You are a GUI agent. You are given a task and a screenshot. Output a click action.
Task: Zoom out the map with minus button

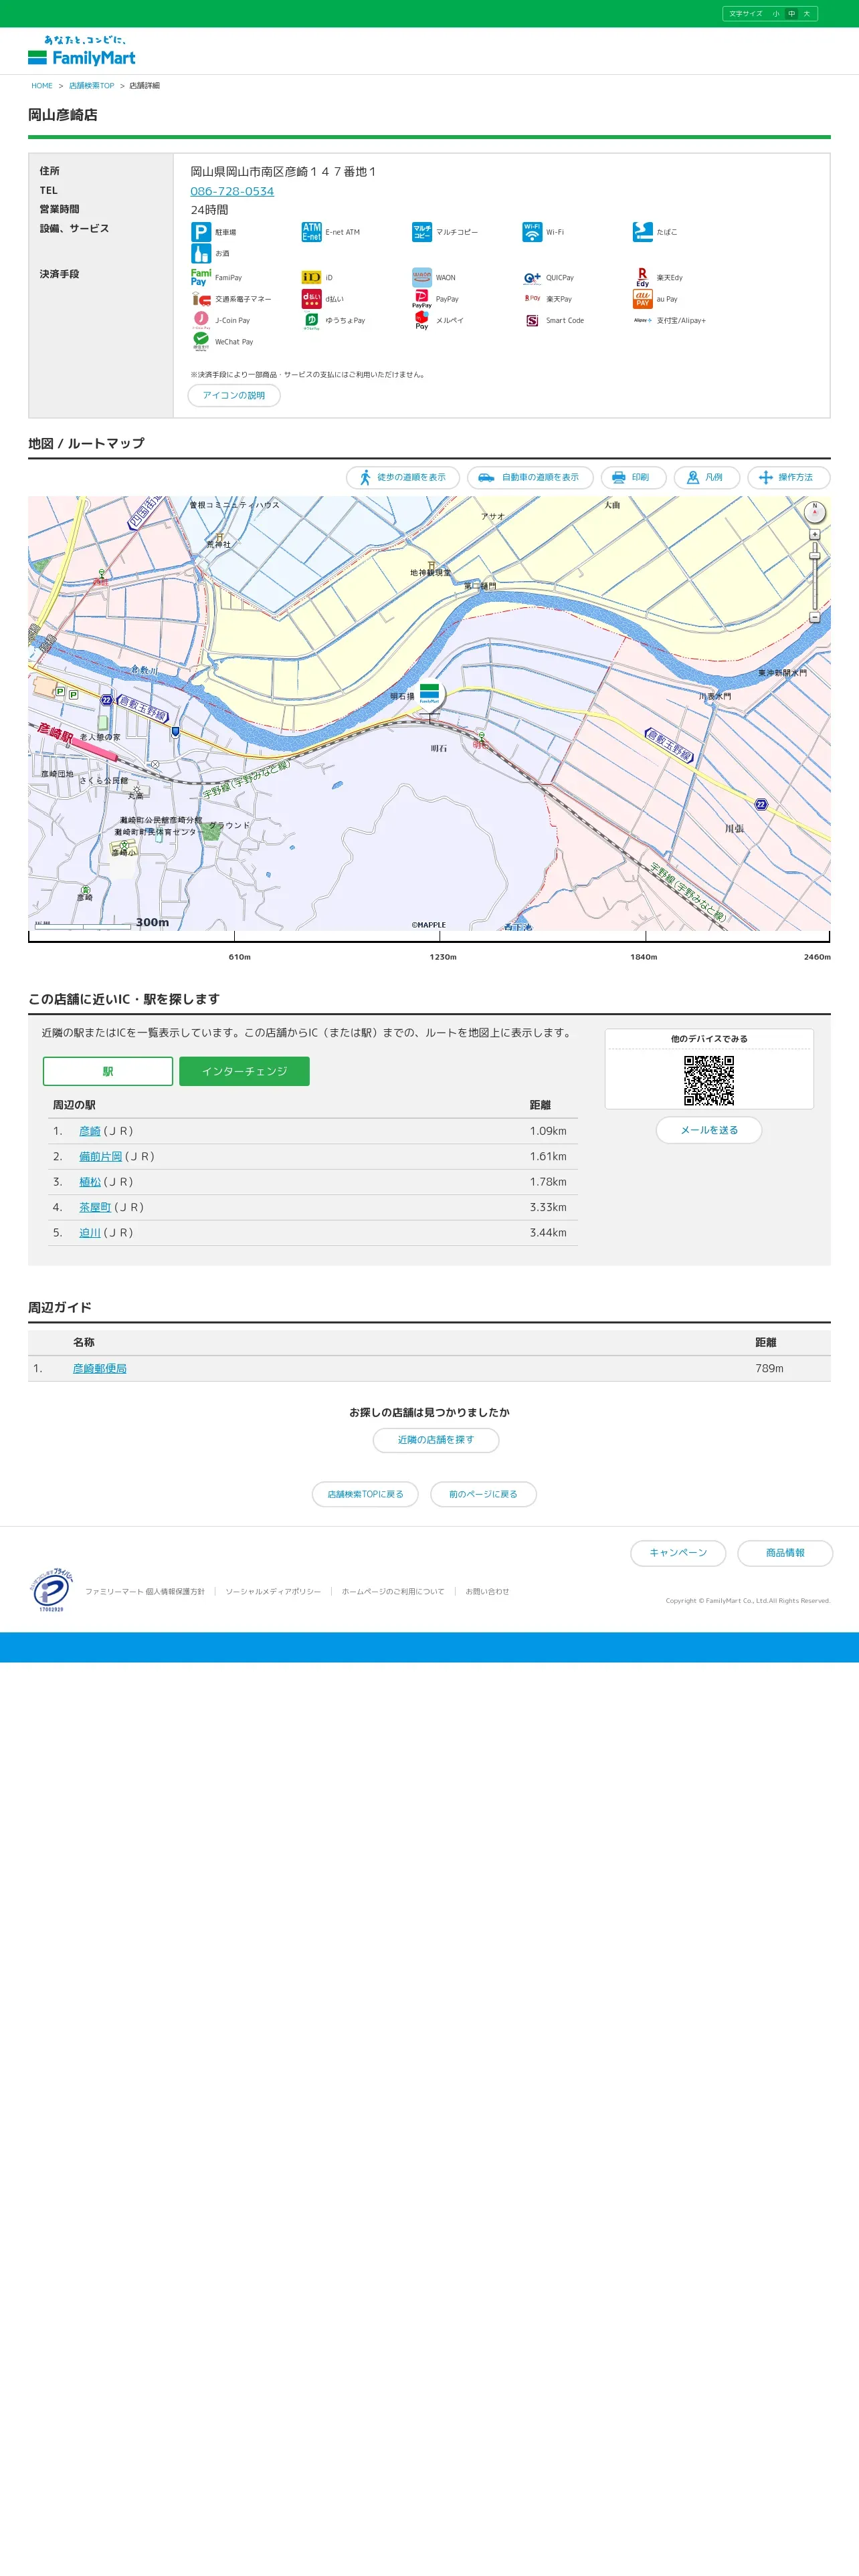[815, 618]
